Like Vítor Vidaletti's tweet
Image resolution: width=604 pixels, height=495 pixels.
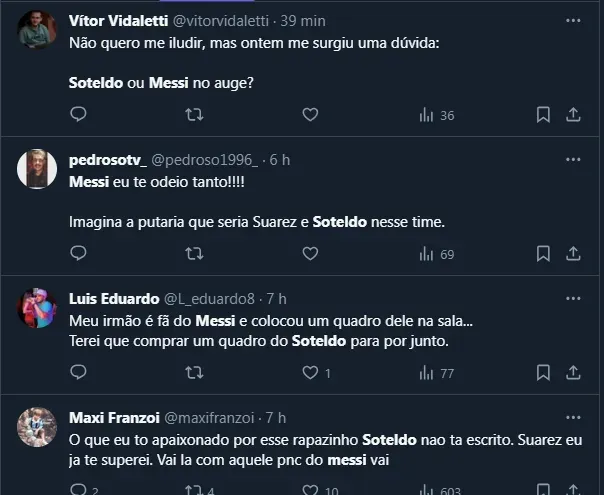[310, 115]
